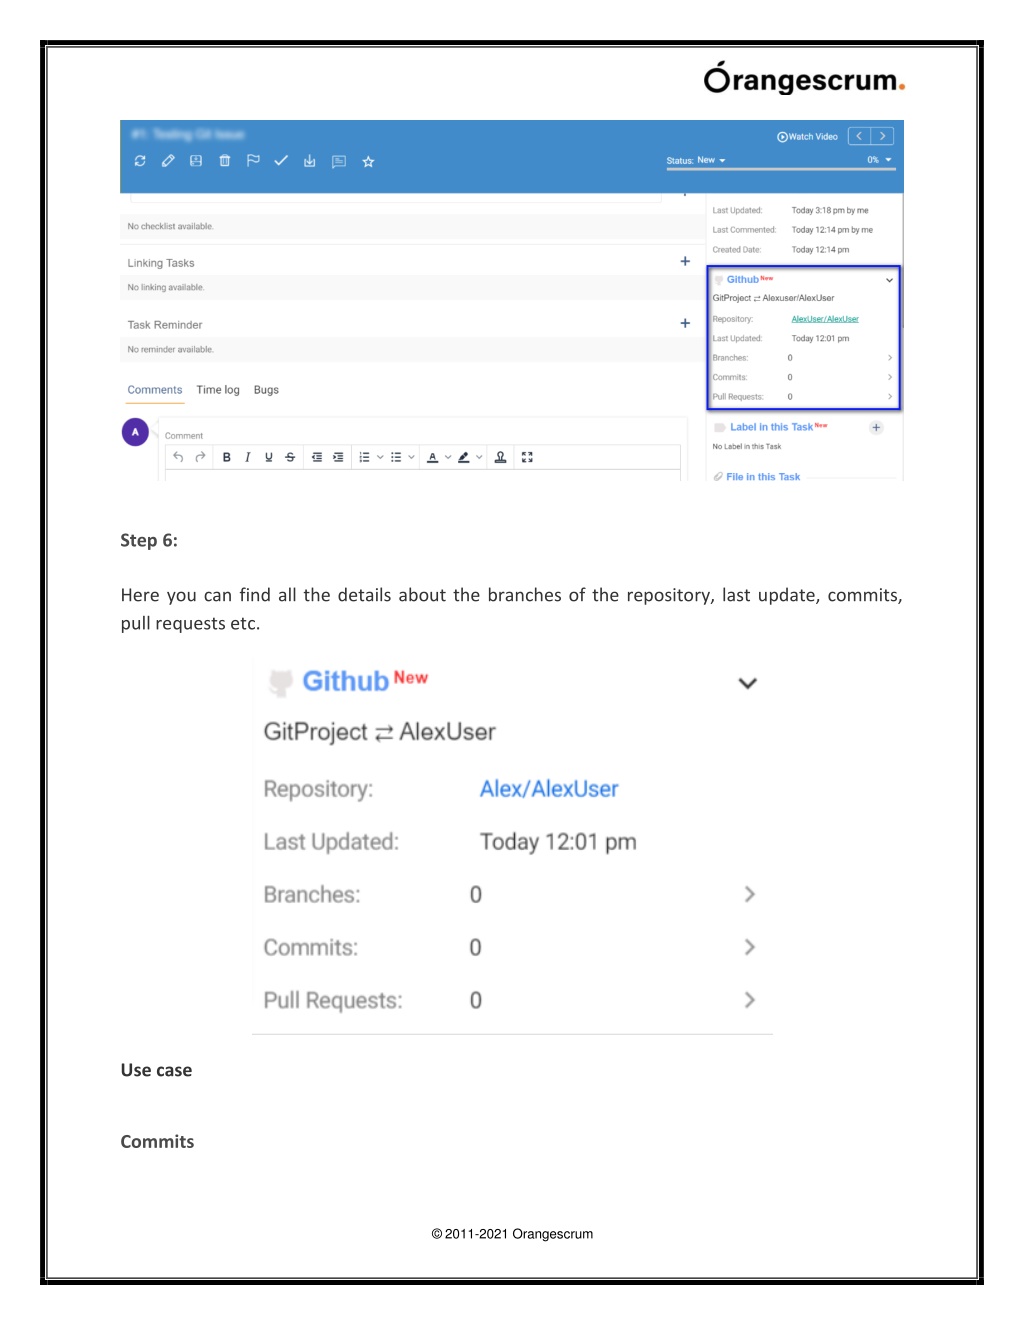Click the decrease indent icon
1024x1325 pixels.
[x=317, y=457]
